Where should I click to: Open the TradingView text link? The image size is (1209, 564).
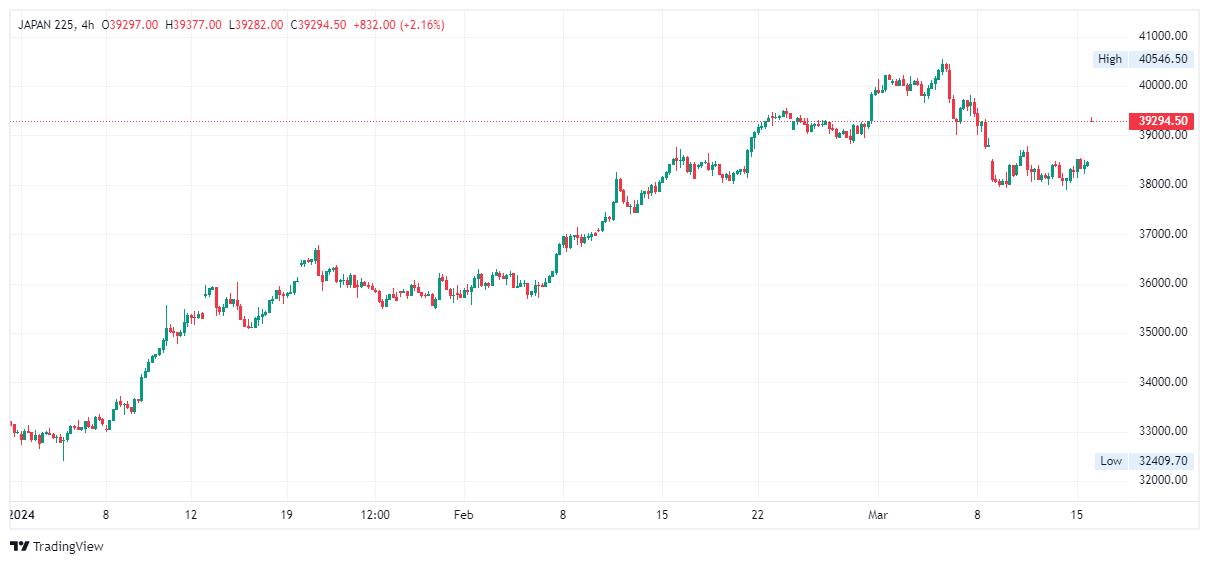click(68, 546)
